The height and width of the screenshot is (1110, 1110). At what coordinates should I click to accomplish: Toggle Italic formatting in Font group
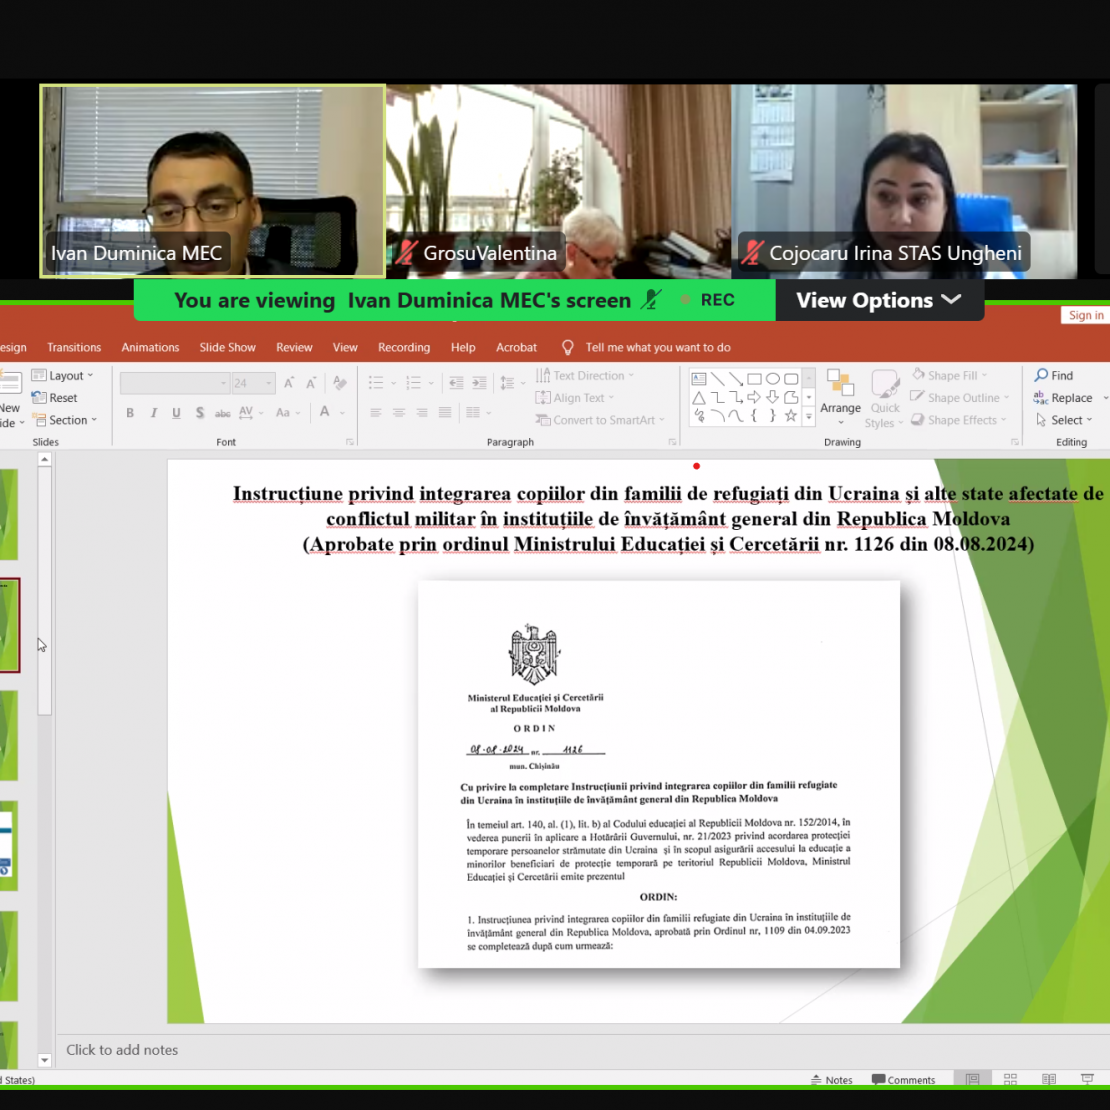(153, 413)
